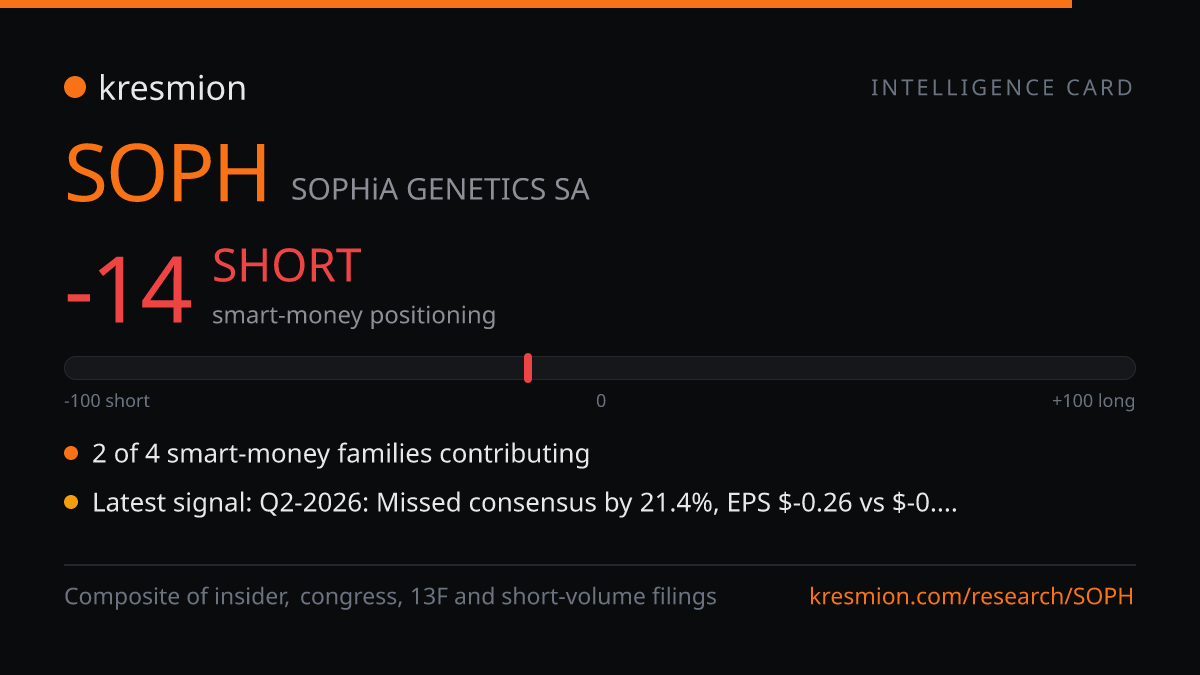Click the smart-money positioning subtitle
The image size is (1200, 675).
click(354, 315)
